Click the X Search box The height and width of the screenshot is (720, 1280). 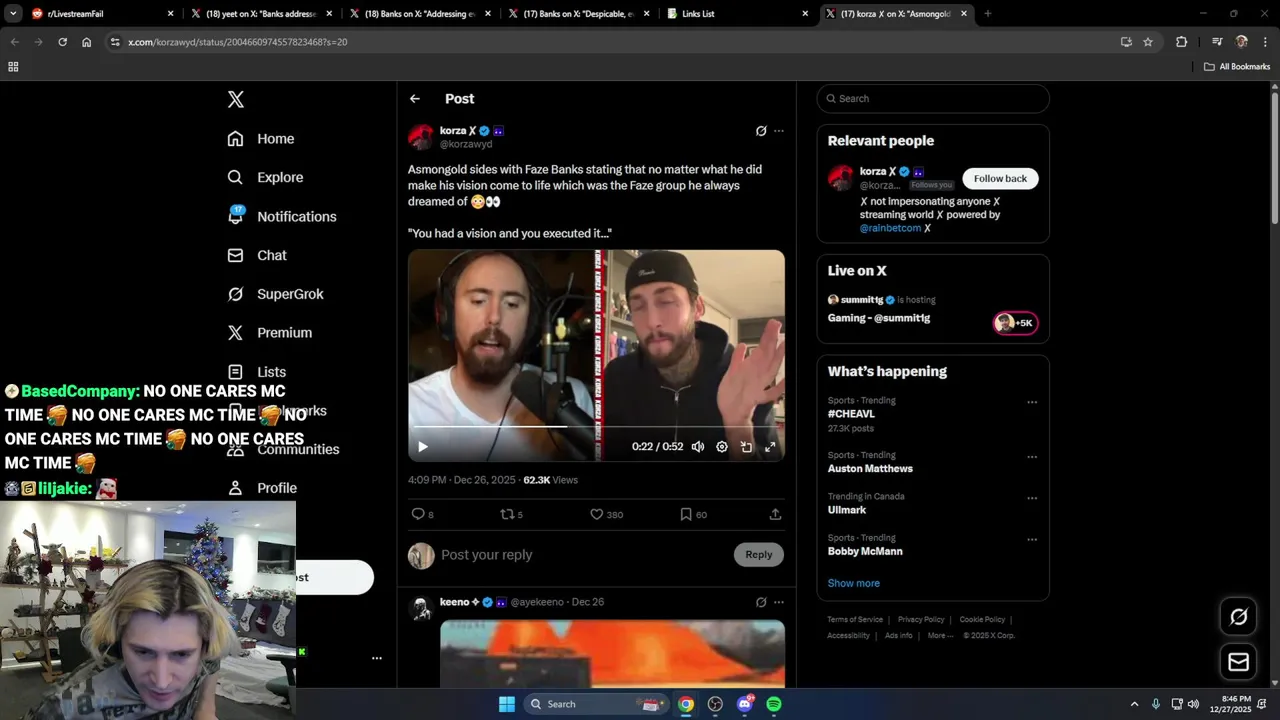[933, 99]
